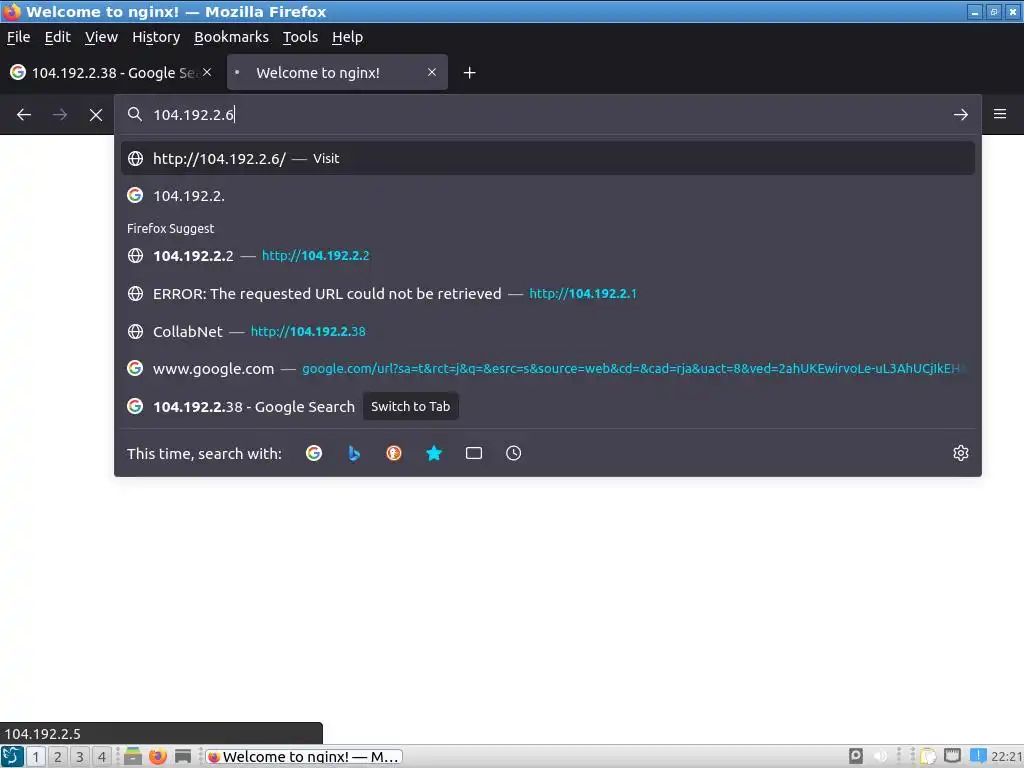Open the Edit menu

[57, 37]
